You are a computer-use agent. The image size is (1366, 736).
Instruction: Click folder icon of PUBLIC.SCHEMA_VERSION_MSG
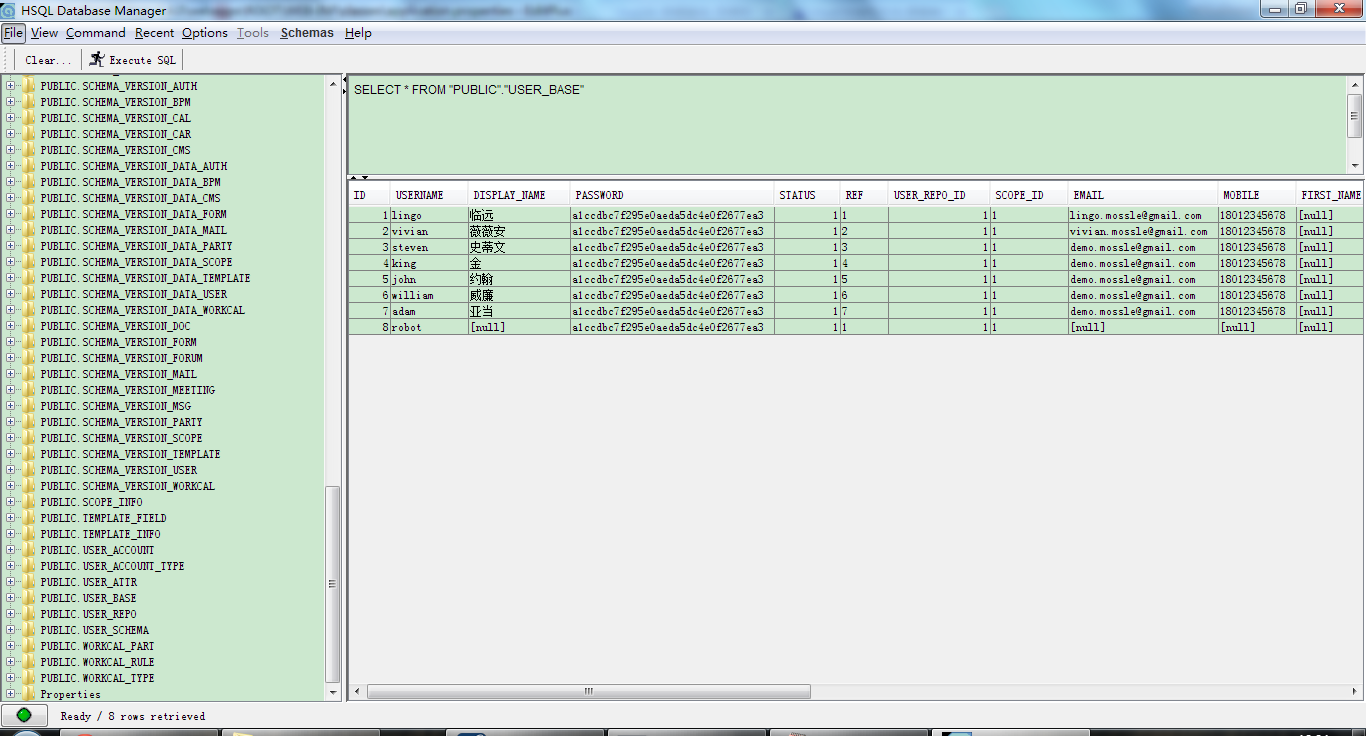pyautogui.click(x=28, y=406)
